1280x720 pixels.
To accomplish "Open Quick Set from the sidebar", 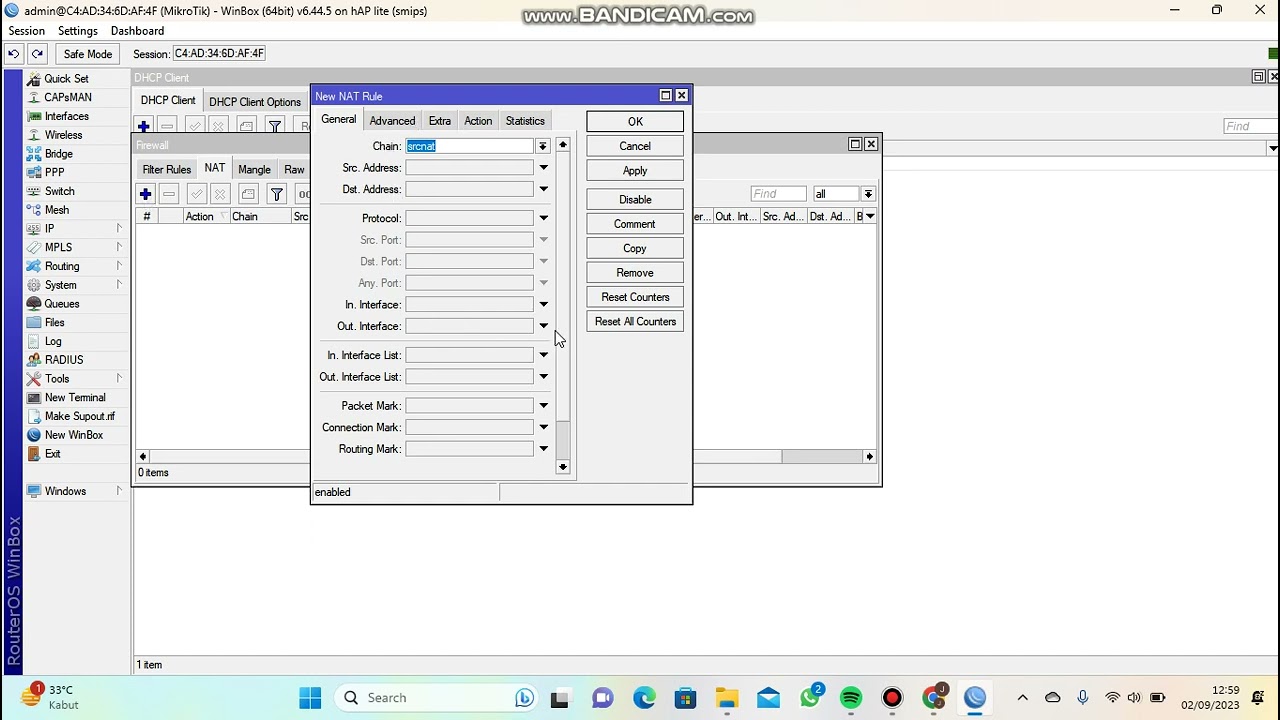I will (66, 78).
